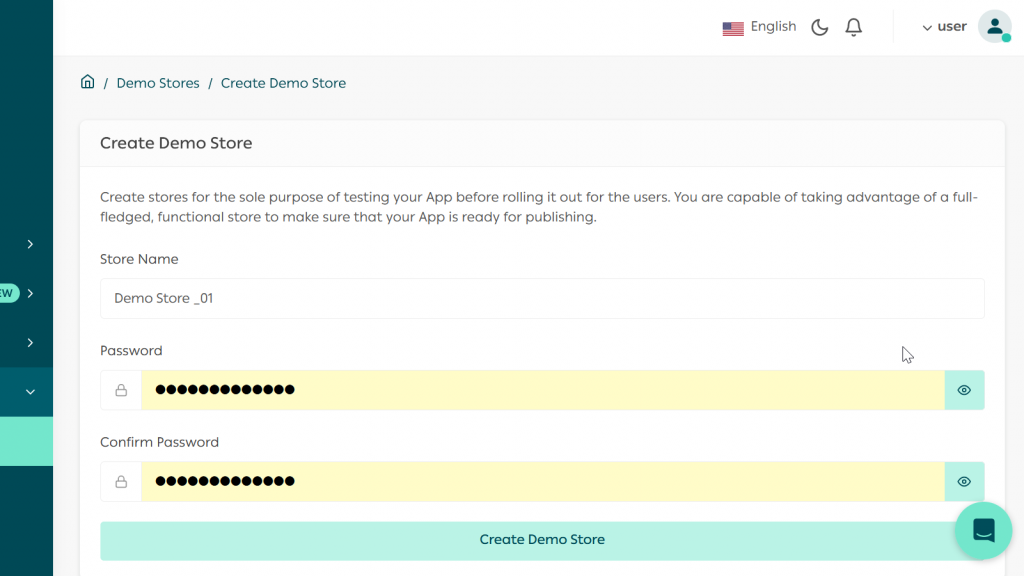
Task: Click the home icon in the breadcrumb
Action: (87, 82)
